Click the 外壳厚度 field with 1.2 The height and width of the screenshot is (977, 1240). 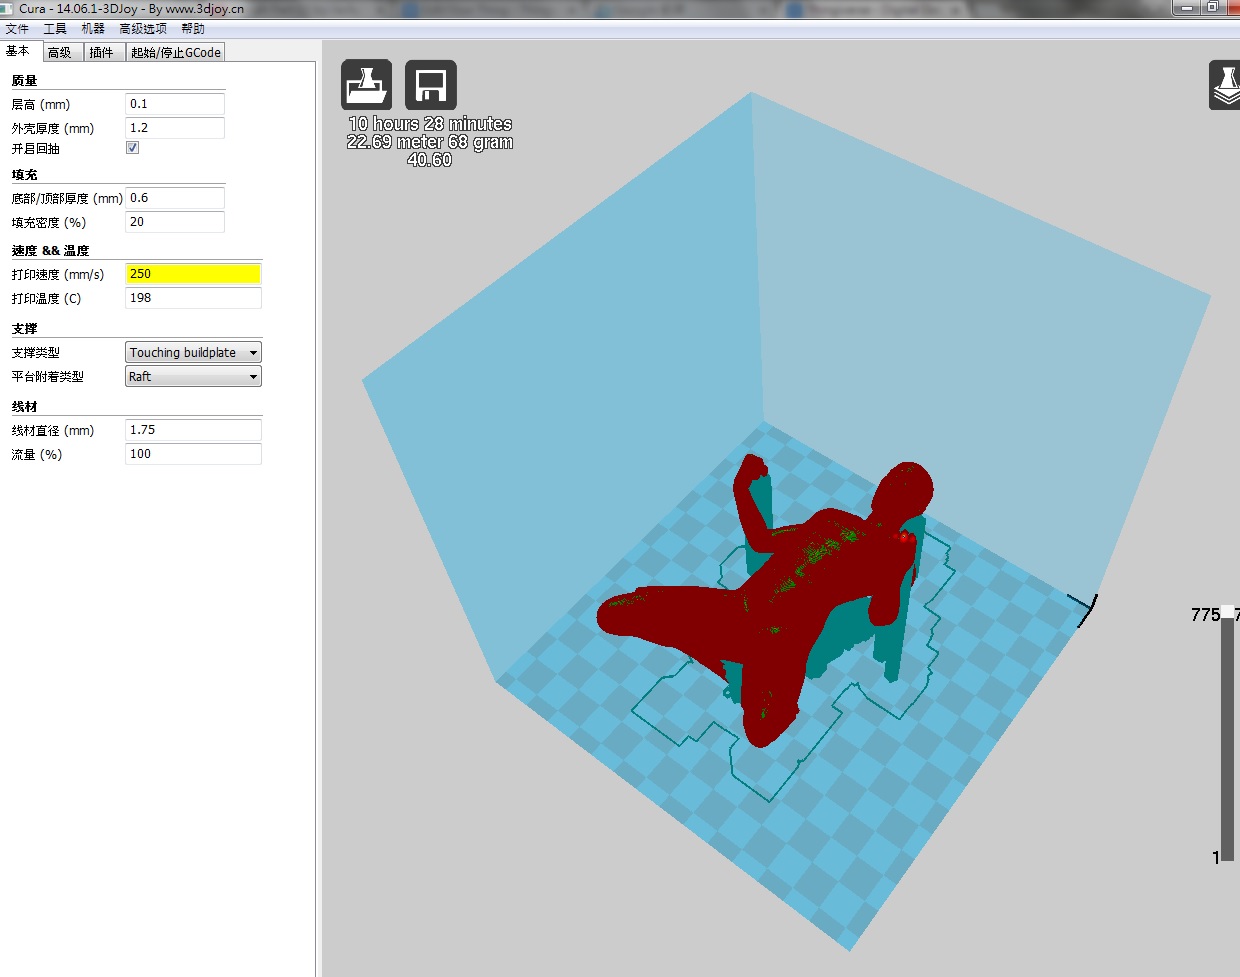tap(175, 128)
